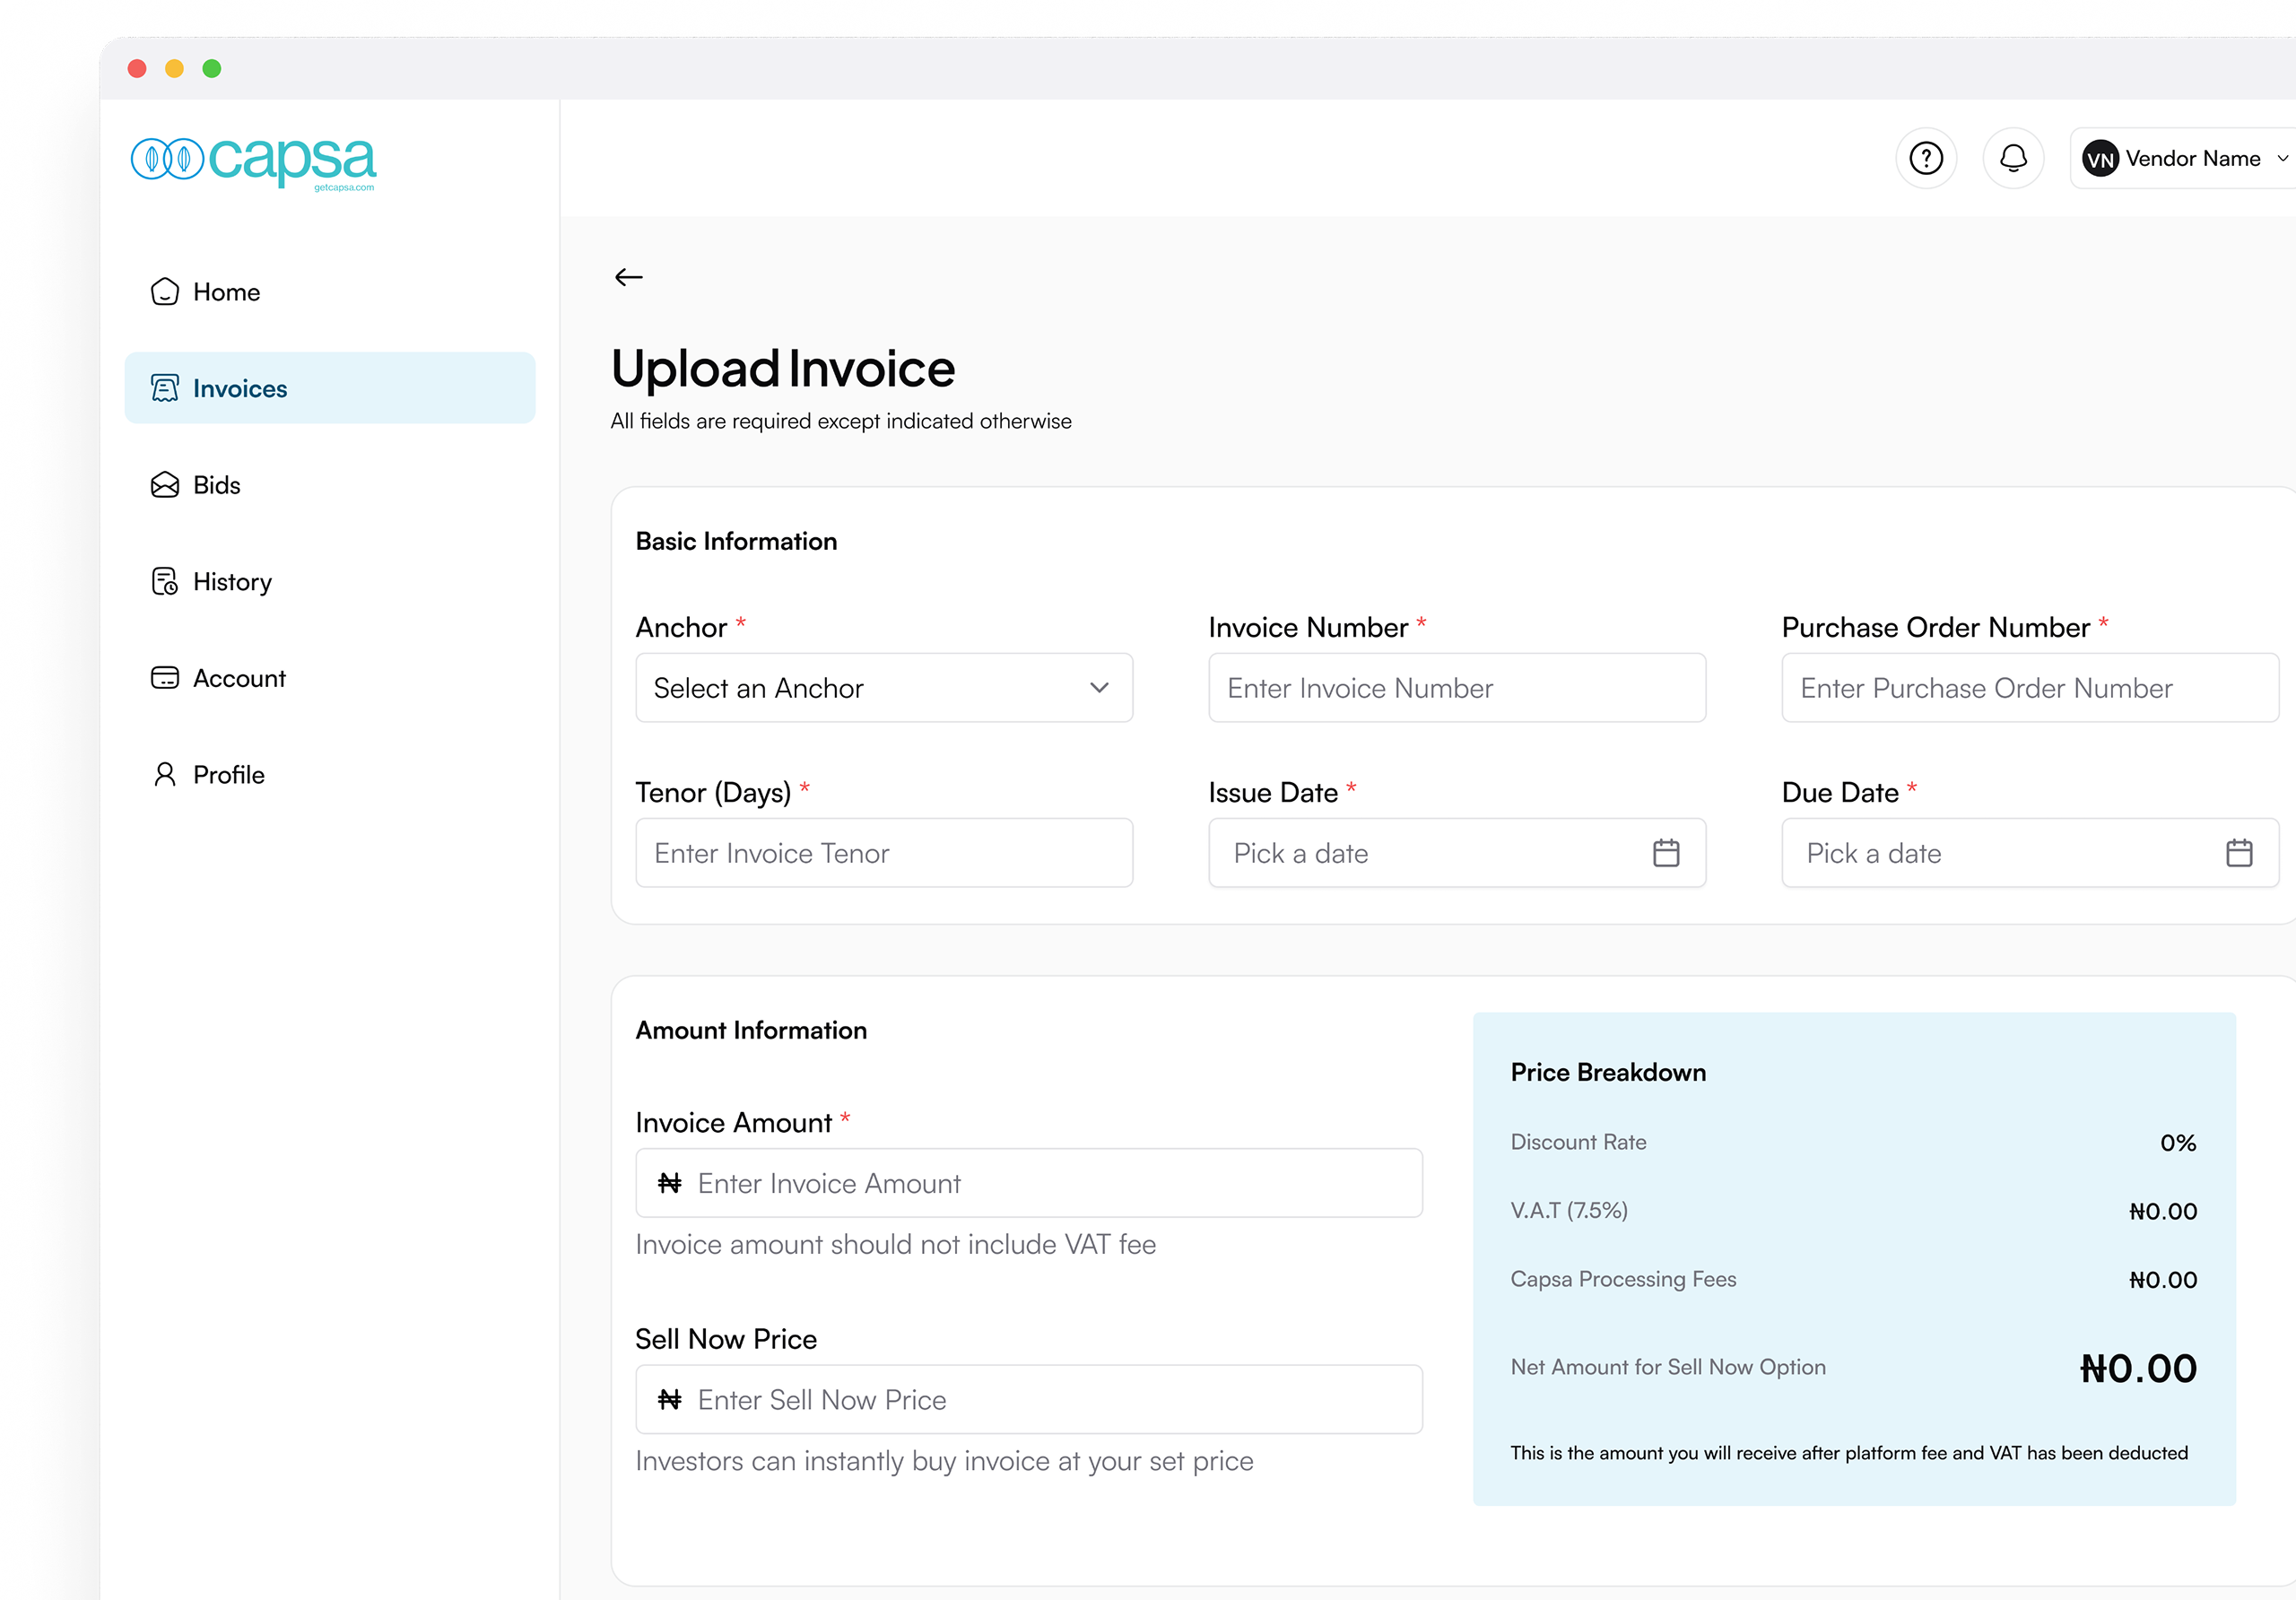Click Naira symbol in Invoice Amount field
Screen dimensions: 2296x1600
click(x=669, y=1183)
